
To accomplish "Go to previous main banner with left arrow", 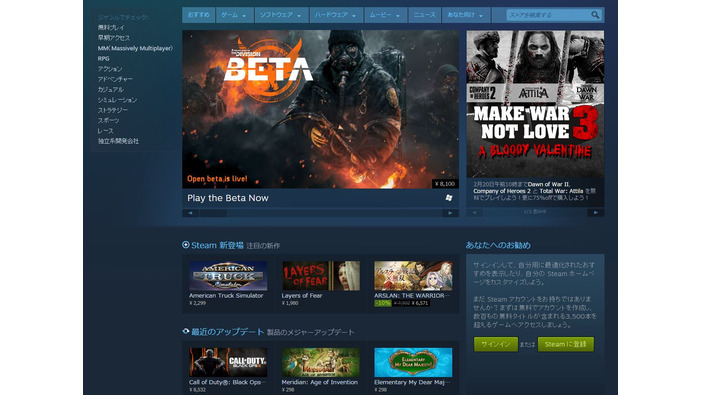I will (190, 213).
